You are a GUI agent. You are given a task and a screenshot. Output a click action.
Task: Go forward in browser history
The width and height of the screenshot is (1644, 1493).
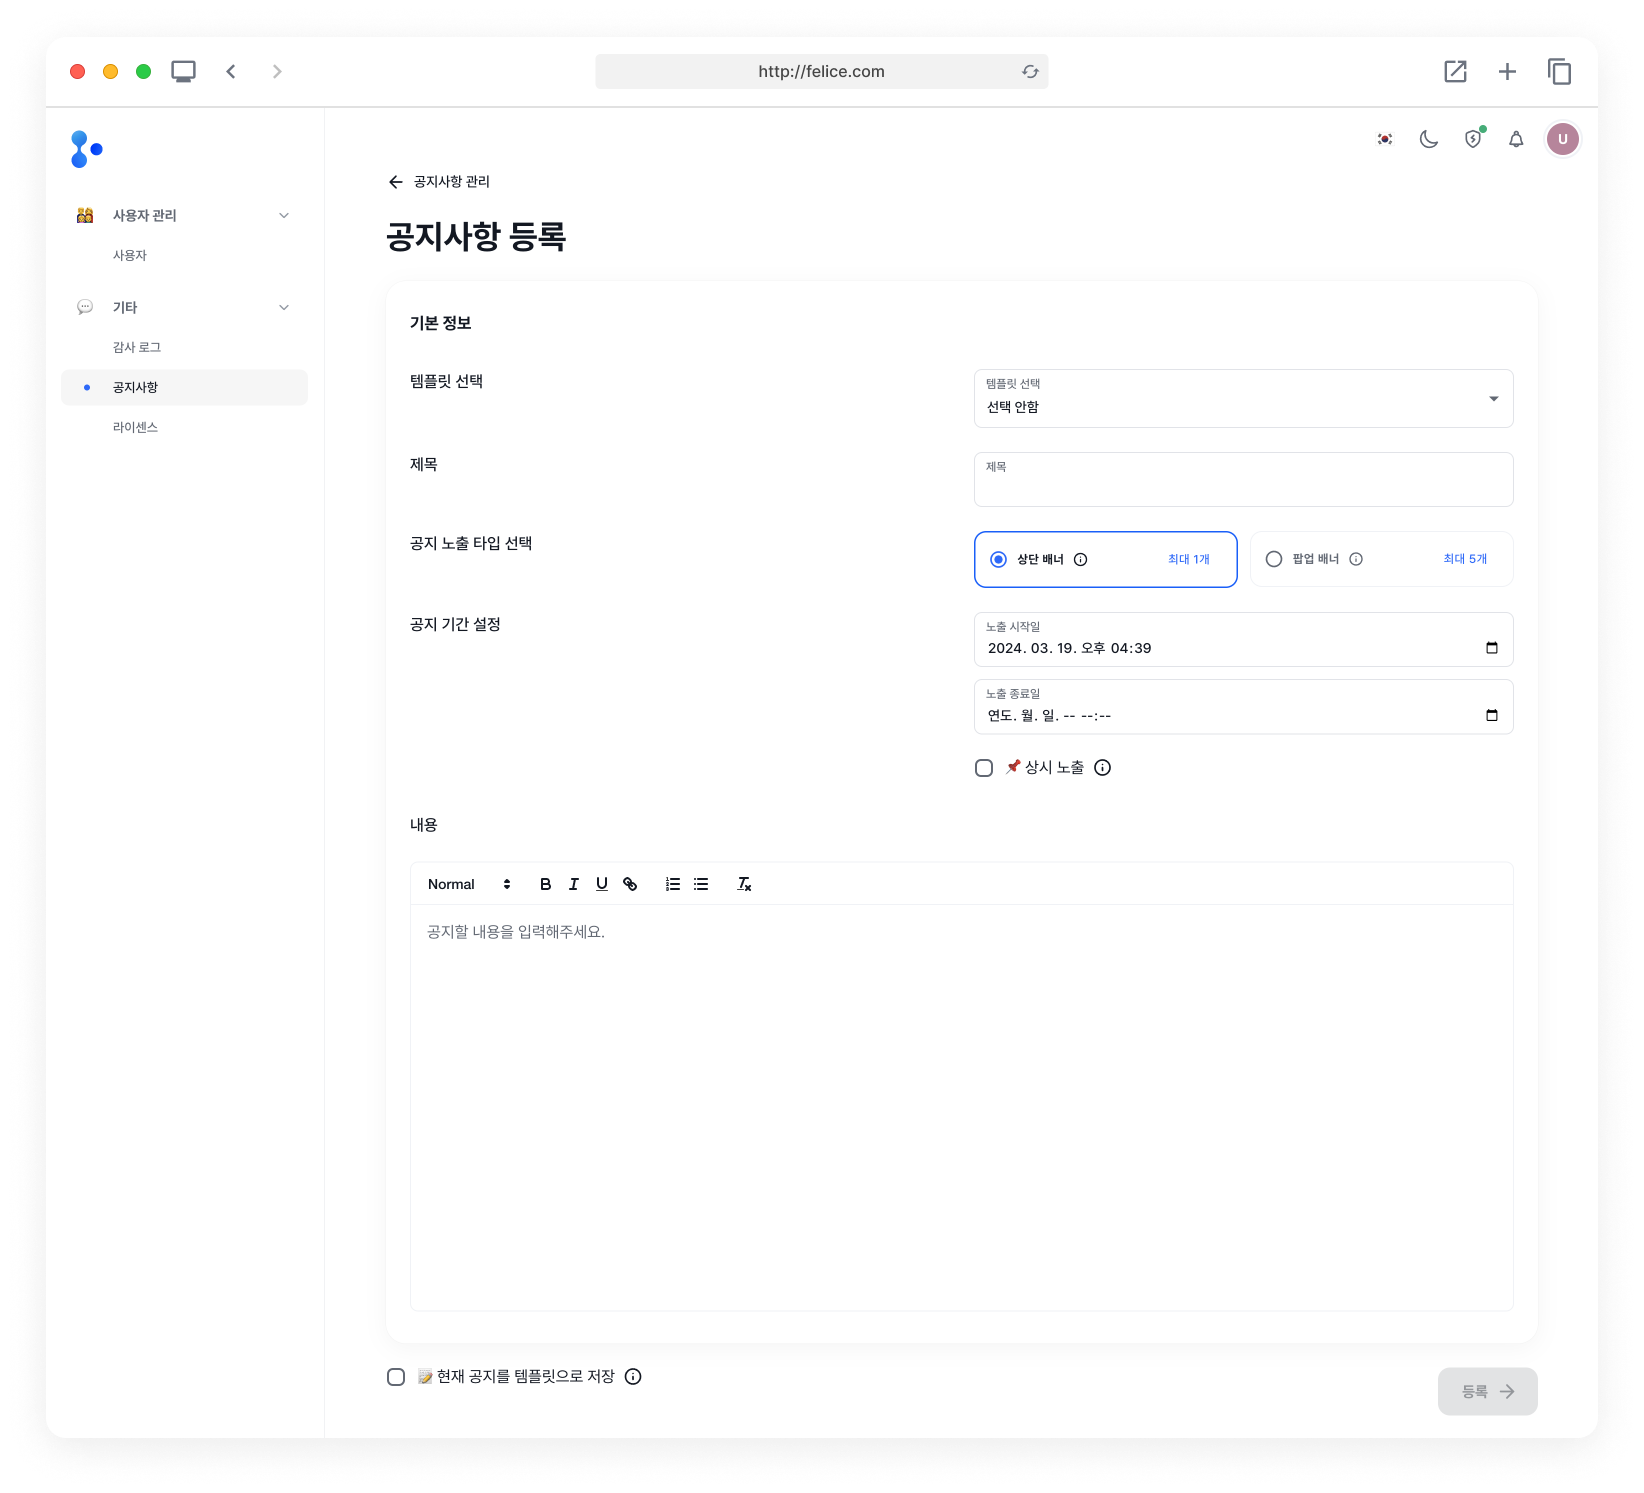pos(277,71)
